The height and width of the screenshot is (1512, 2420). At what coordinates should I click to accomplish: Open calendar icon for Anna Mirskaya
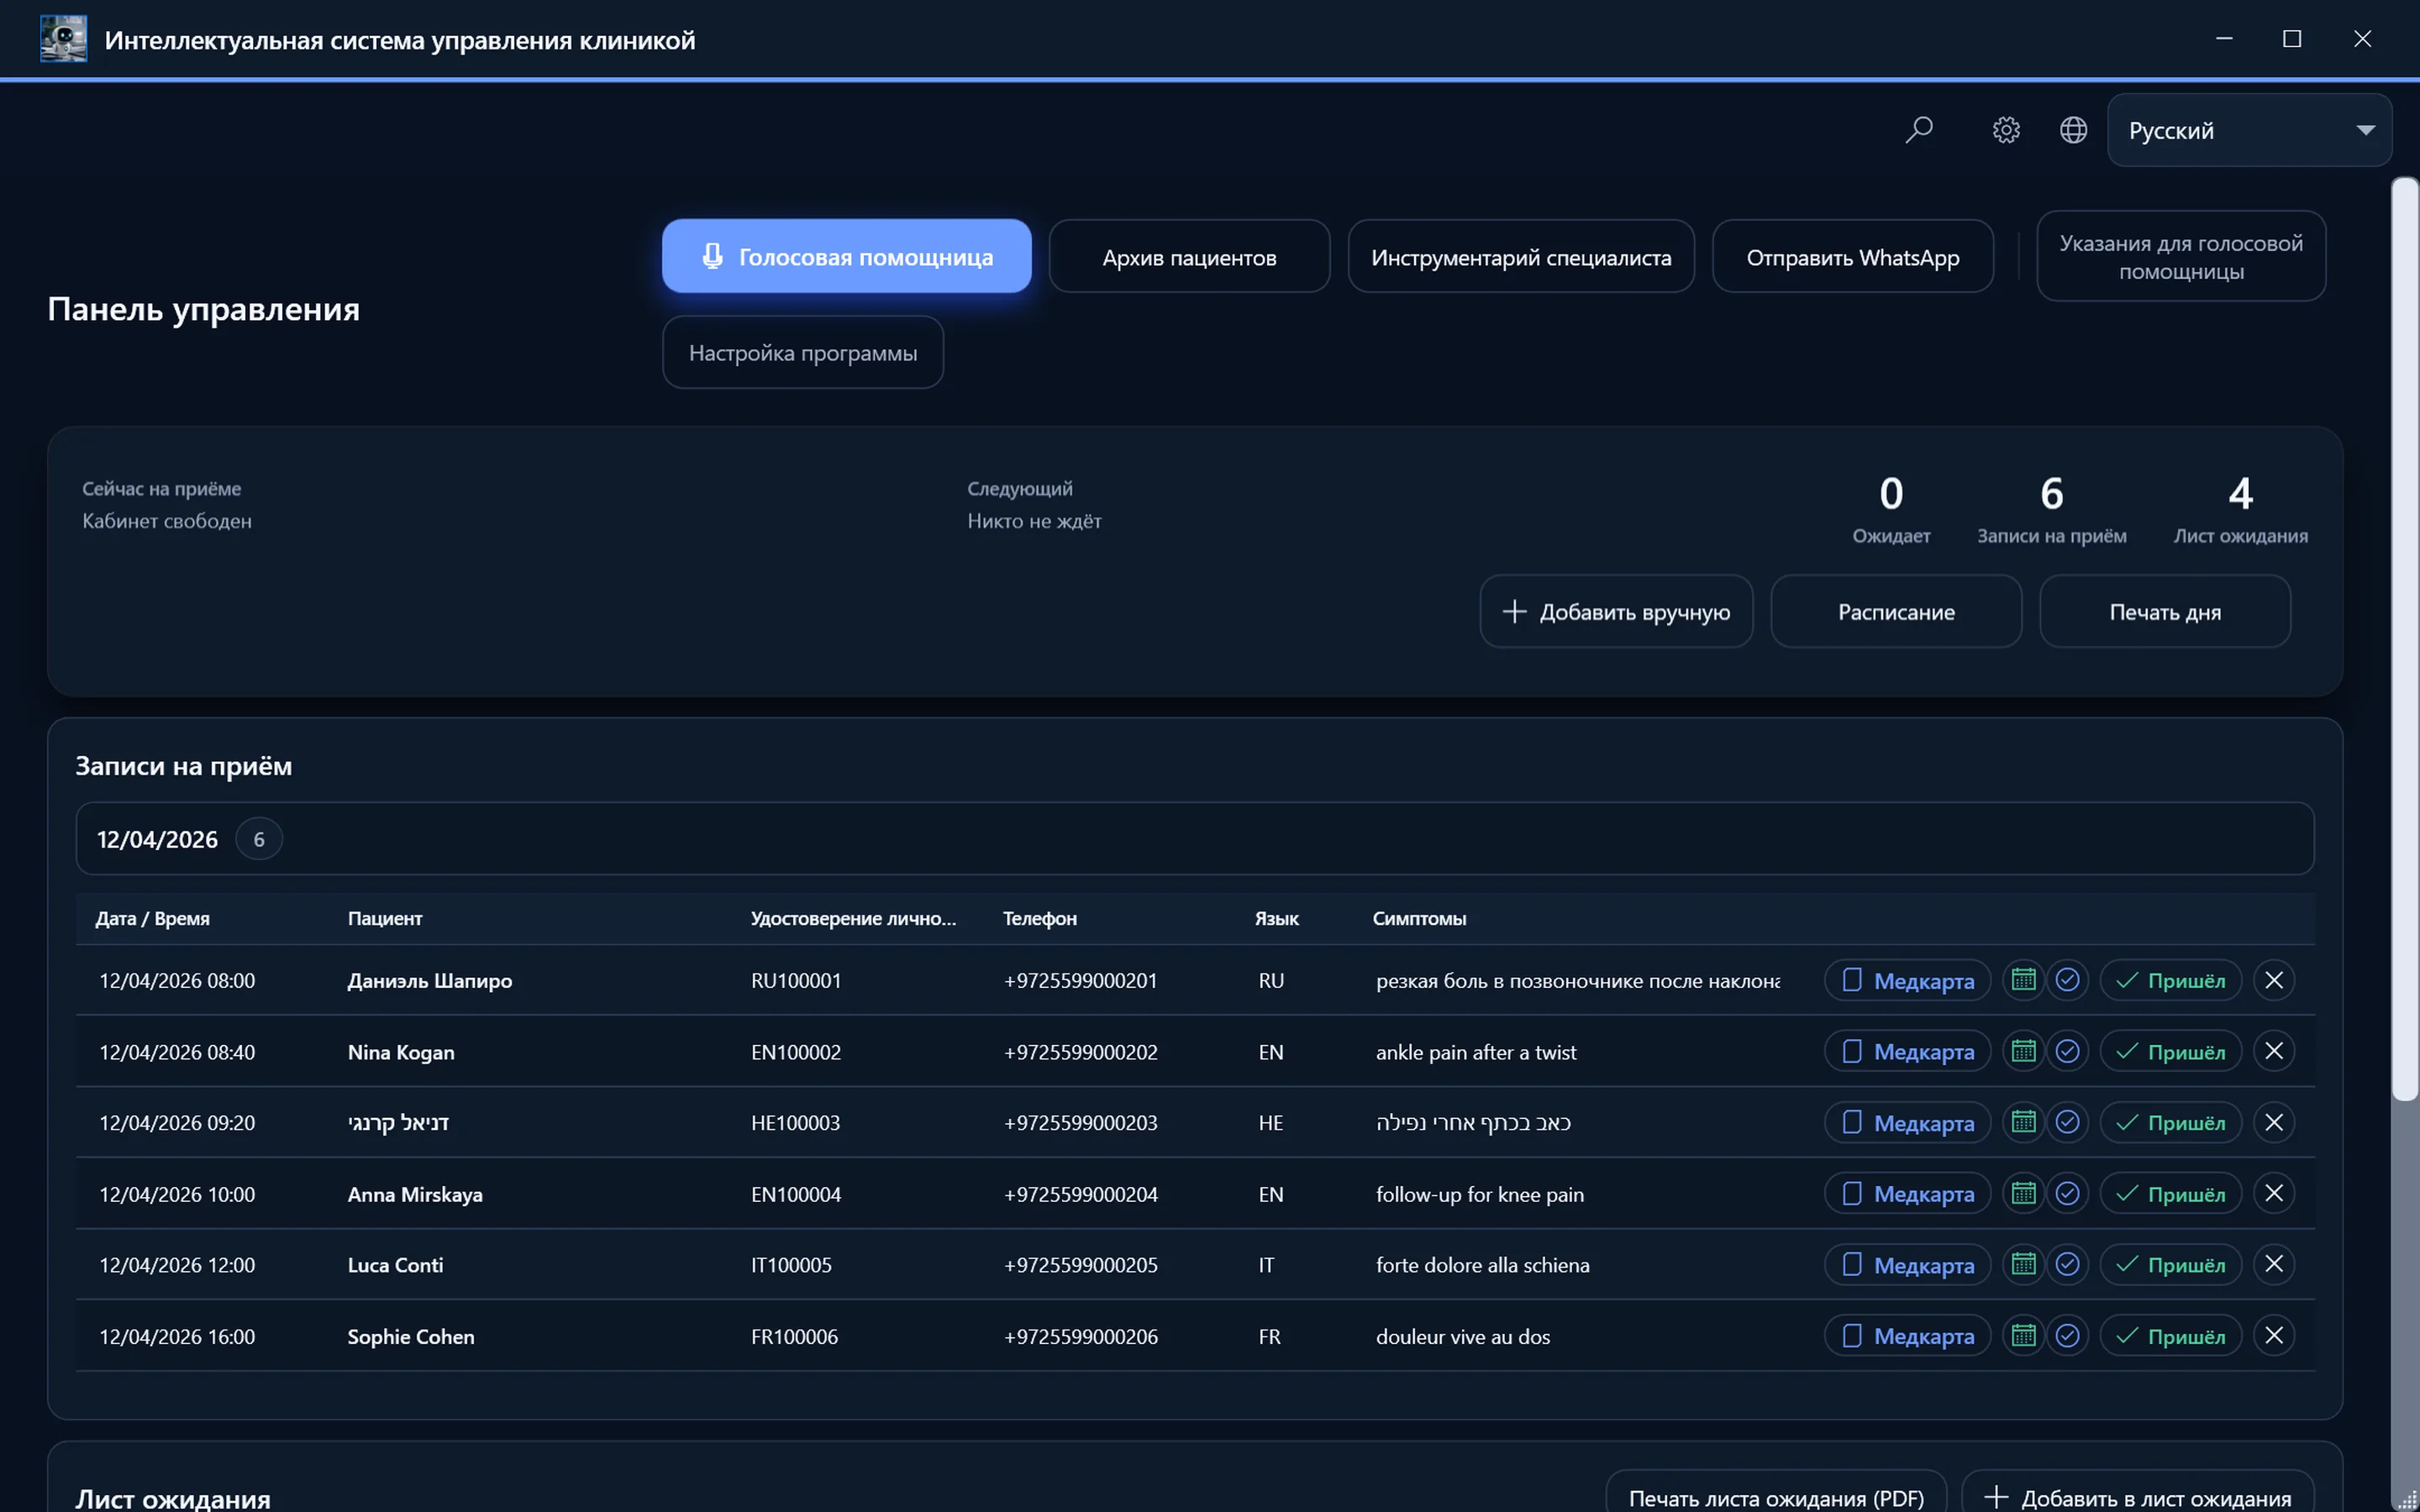[2023, 1193]
